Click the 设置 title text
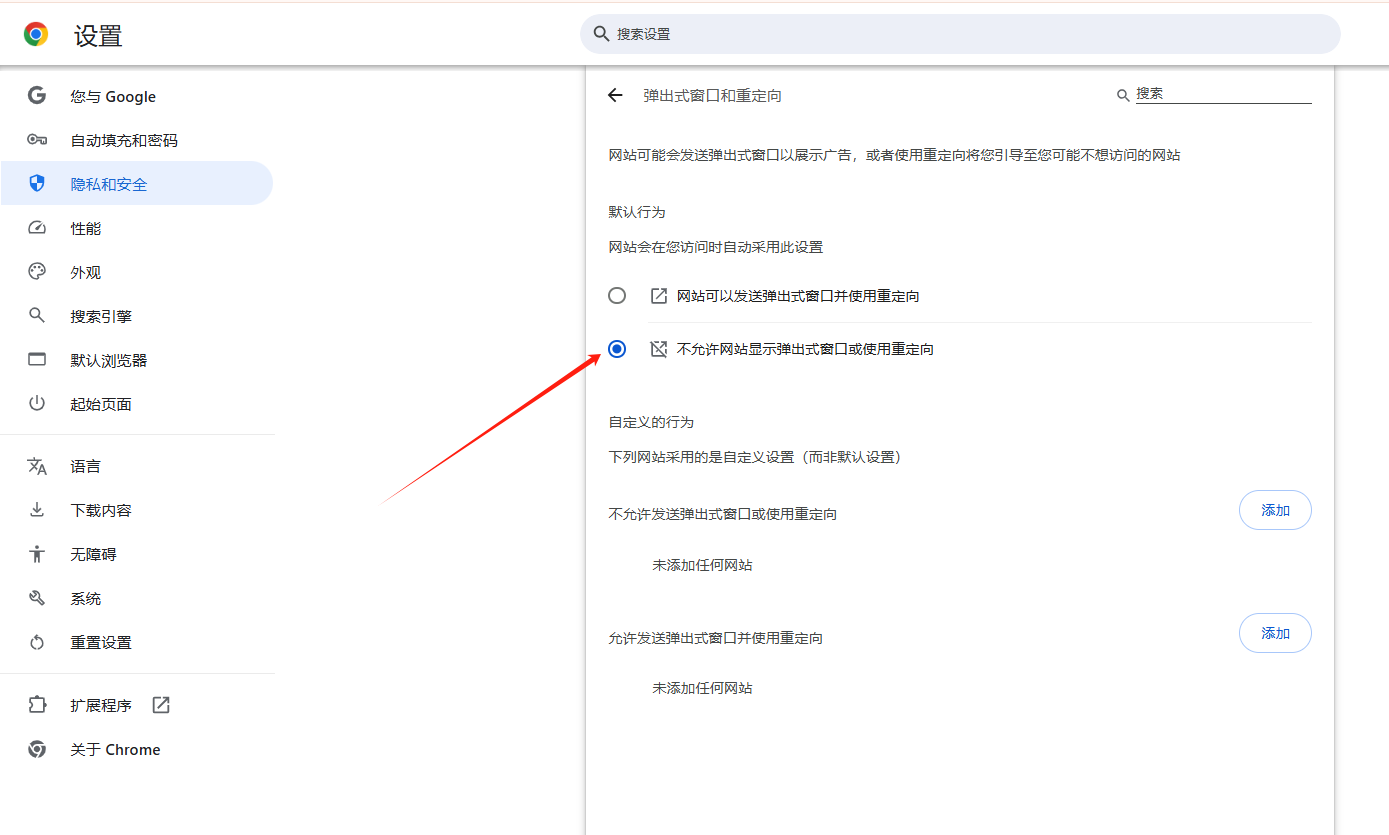The width and height of the screenshot is (1389, 835). click(x=98, y=36)
